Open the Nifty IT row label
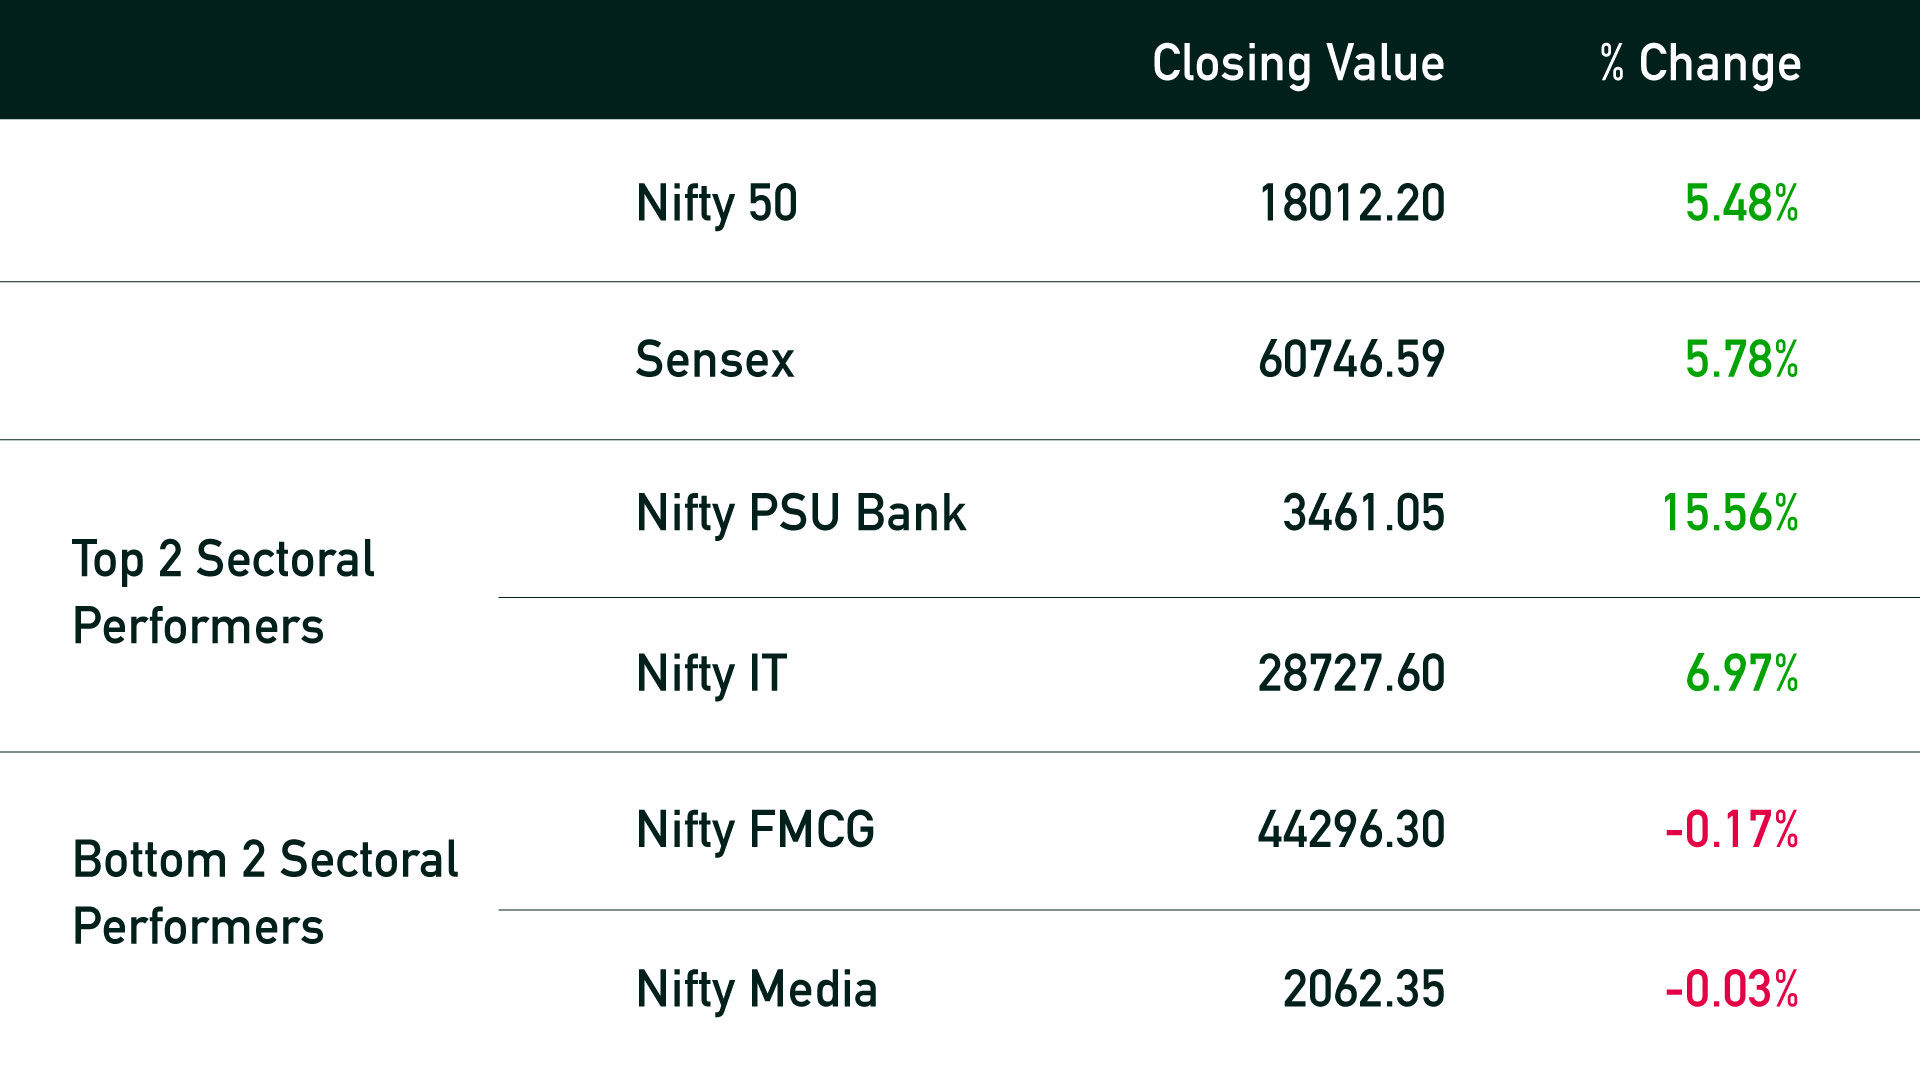Viewport: 1920px width, 1078px height. click(712, 675)
